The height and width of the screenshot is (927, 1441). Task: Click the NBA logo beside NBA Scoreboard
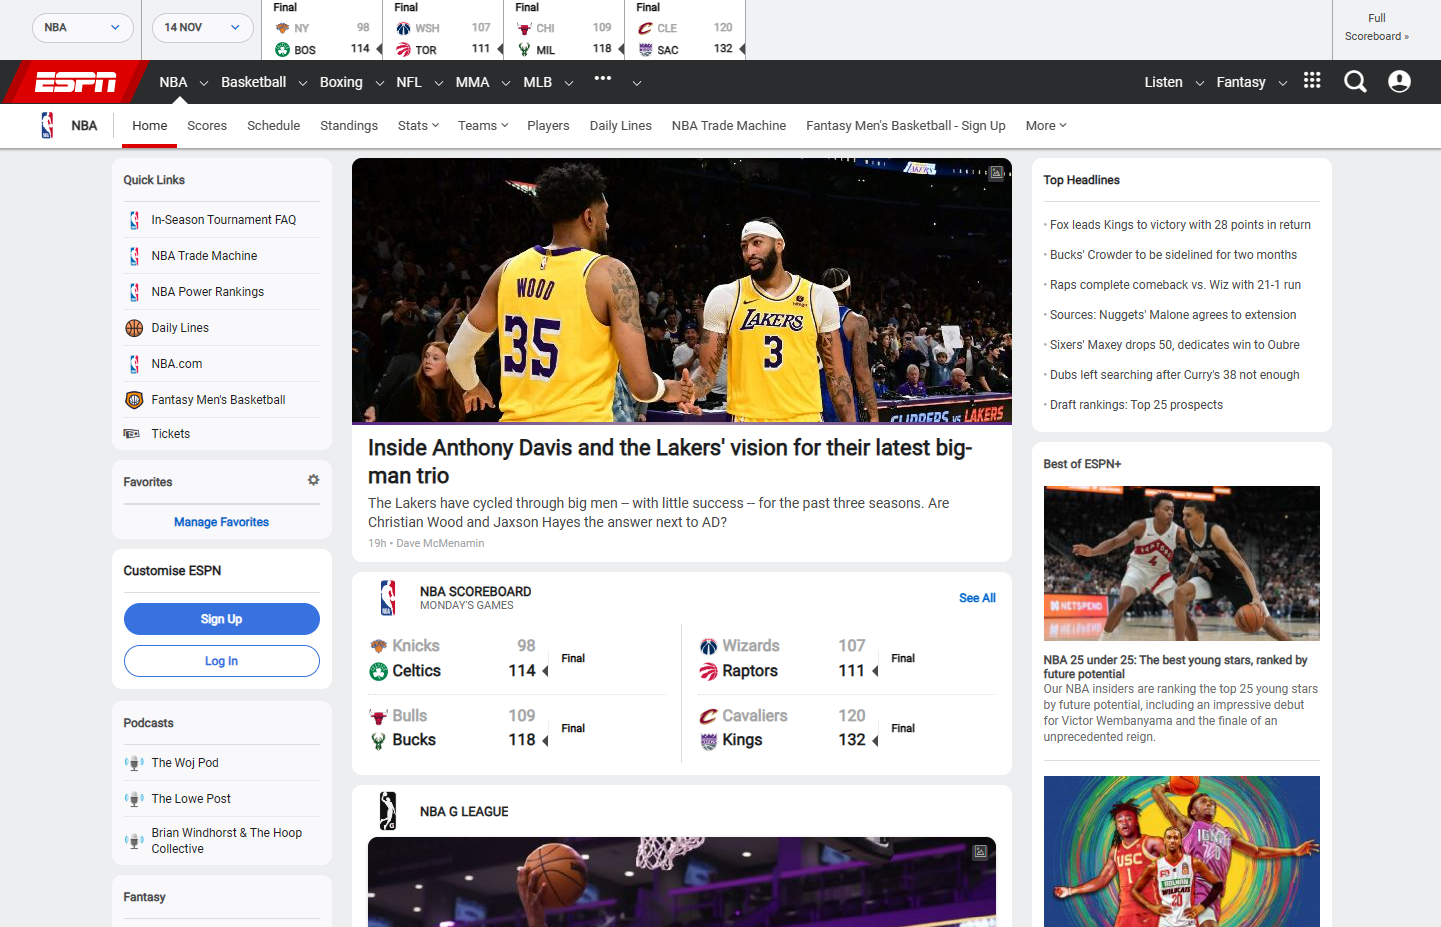pyautogui.click(x=388, y=598)
